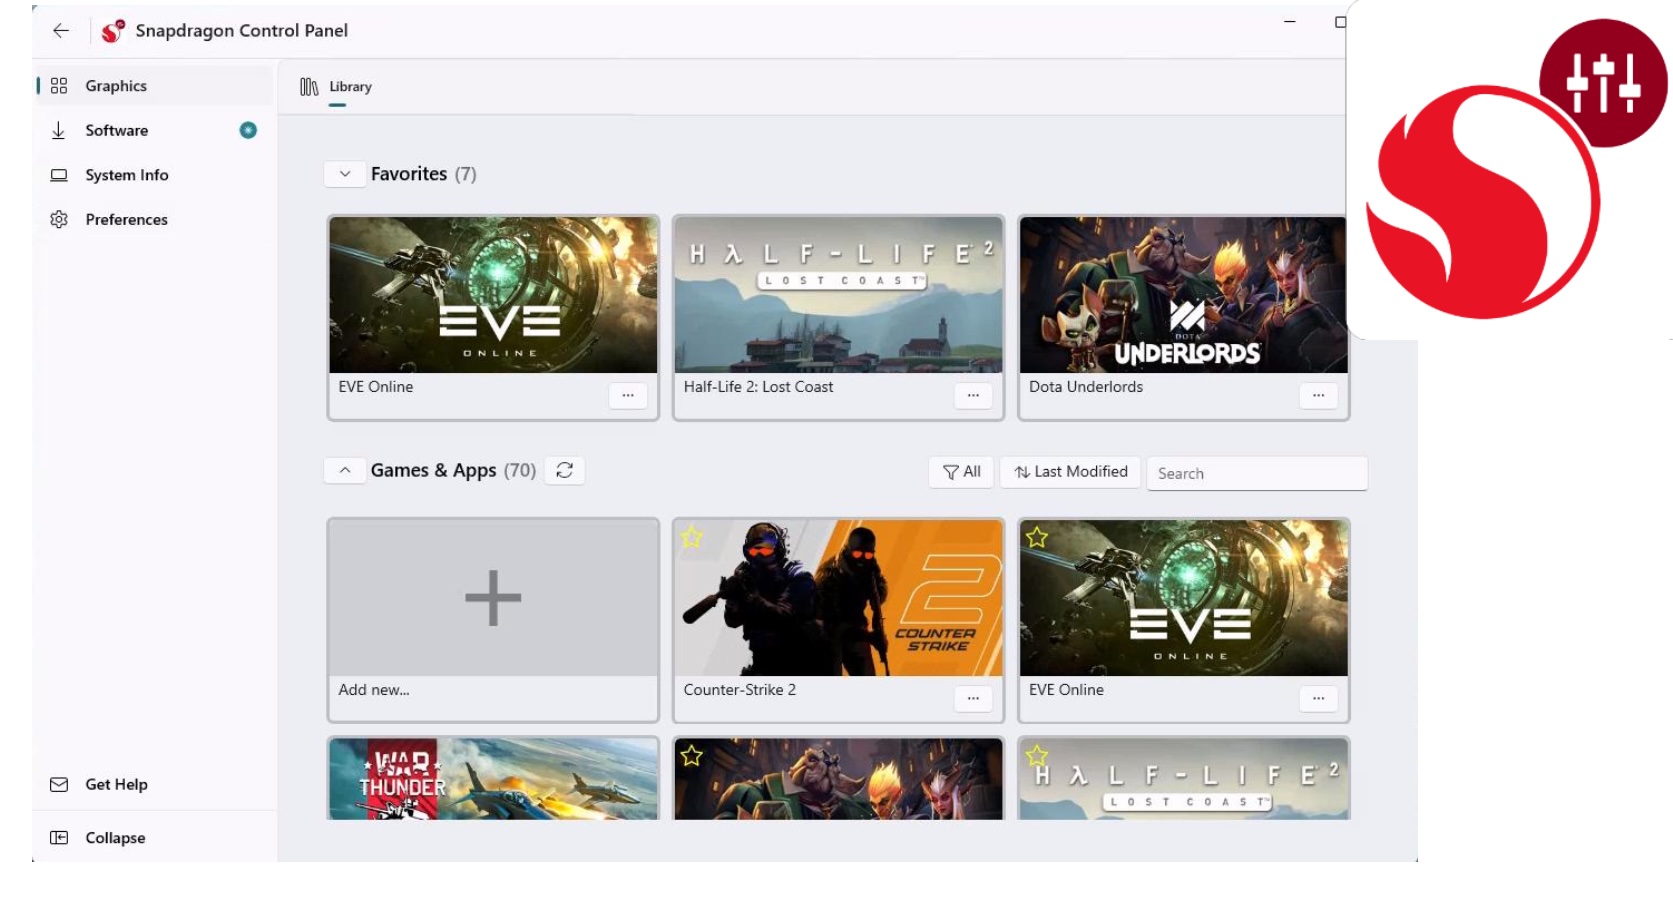Collapse the Games & Apps section chevron

345,470
